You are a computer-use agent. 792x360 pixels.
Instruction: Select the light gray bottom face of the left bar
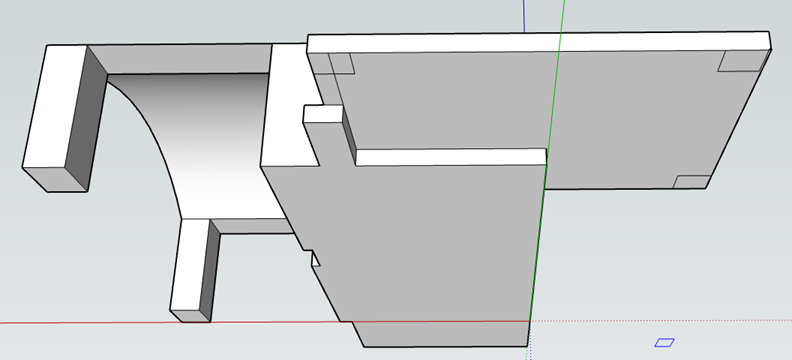tap(56, 179)
